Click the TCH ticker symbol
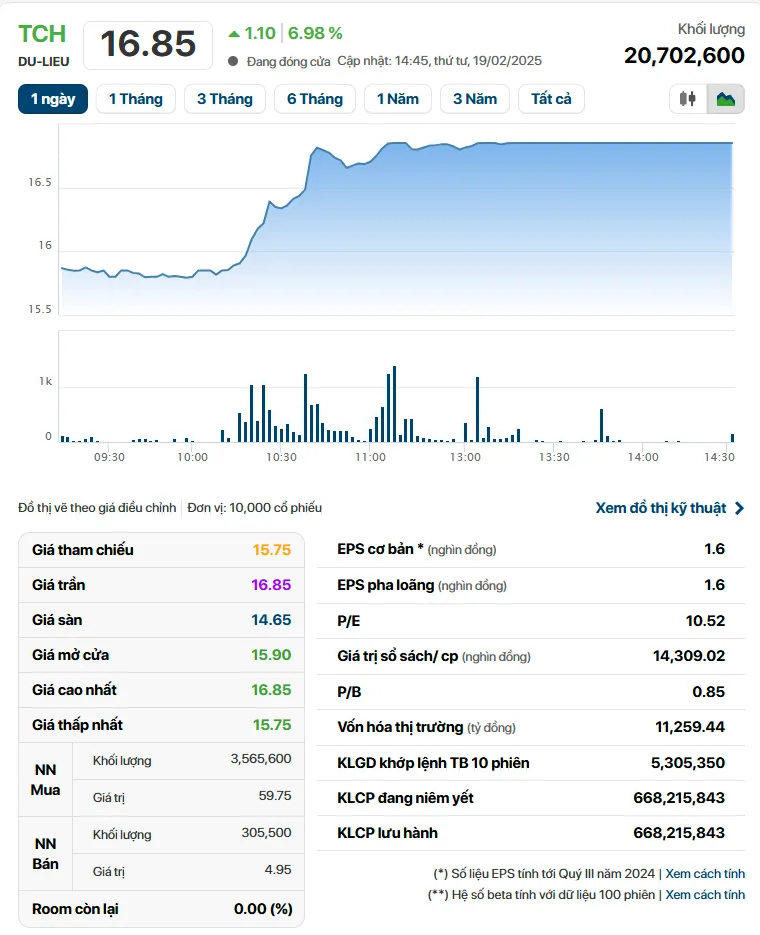760x935 pixels. tap(42, 34)
